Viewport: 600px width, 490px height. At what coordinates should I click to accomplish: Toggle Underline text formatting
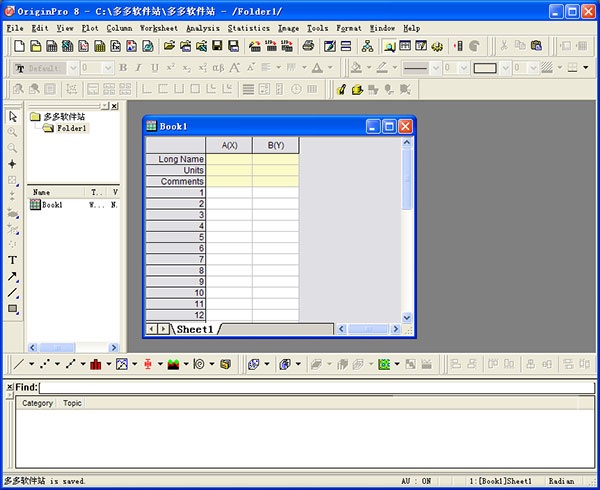154,68
